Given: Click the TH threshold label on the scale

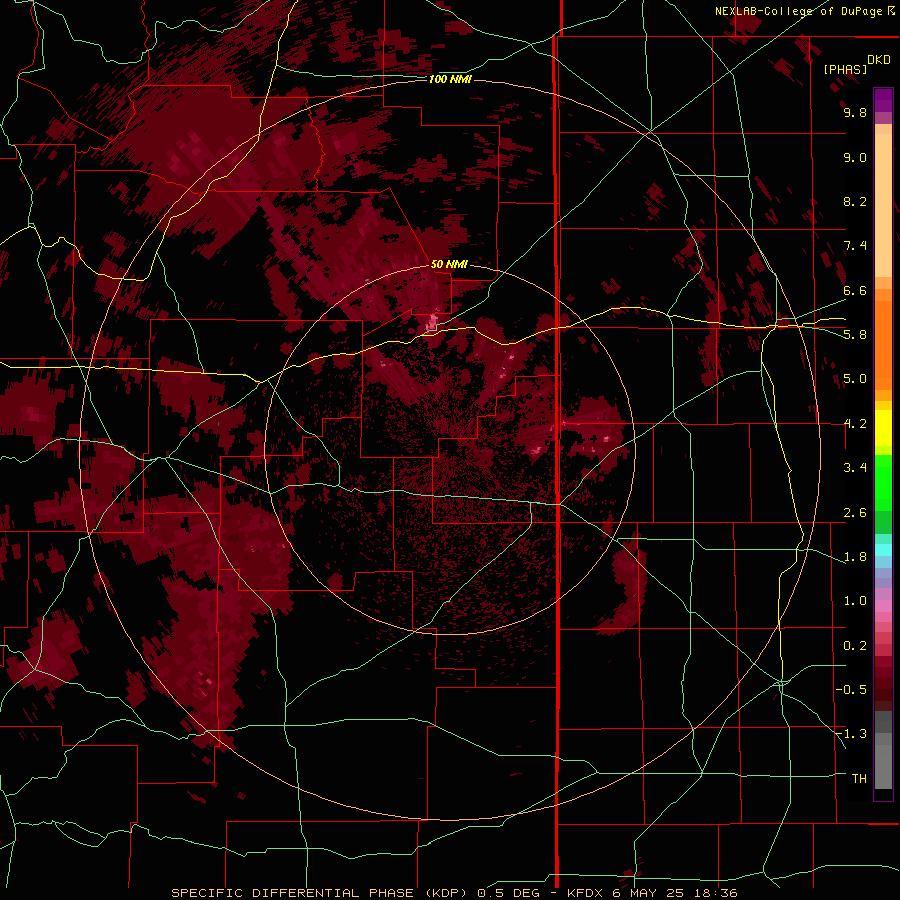Looking at the screenshot, I should (859, 779).
